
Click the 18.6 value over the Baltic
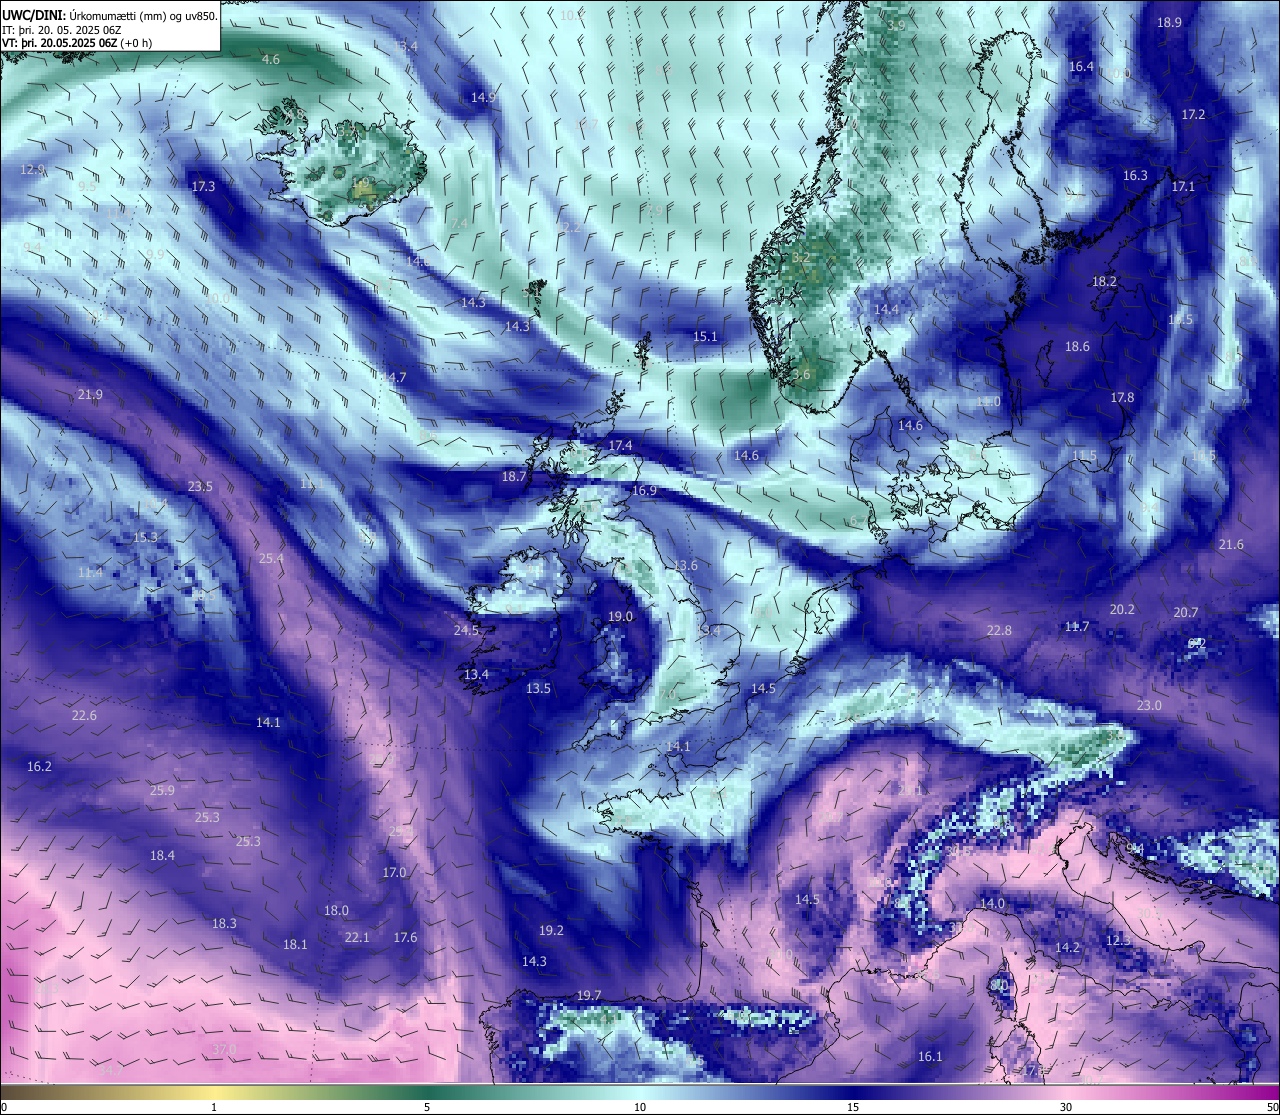[x=1077, y=346]
